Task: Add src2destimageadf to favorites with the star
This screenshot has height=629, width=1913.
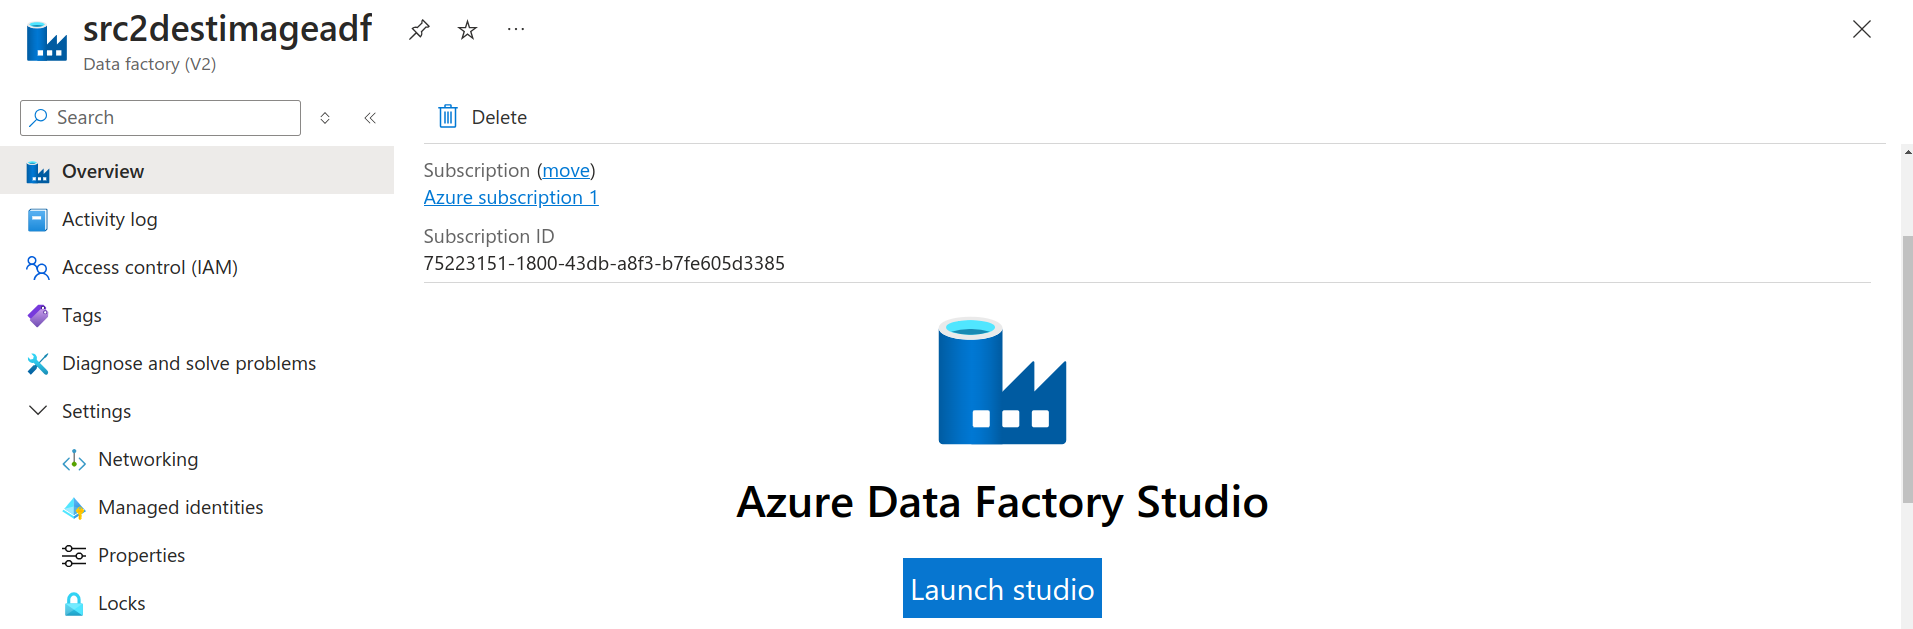Action: [467, 30]
